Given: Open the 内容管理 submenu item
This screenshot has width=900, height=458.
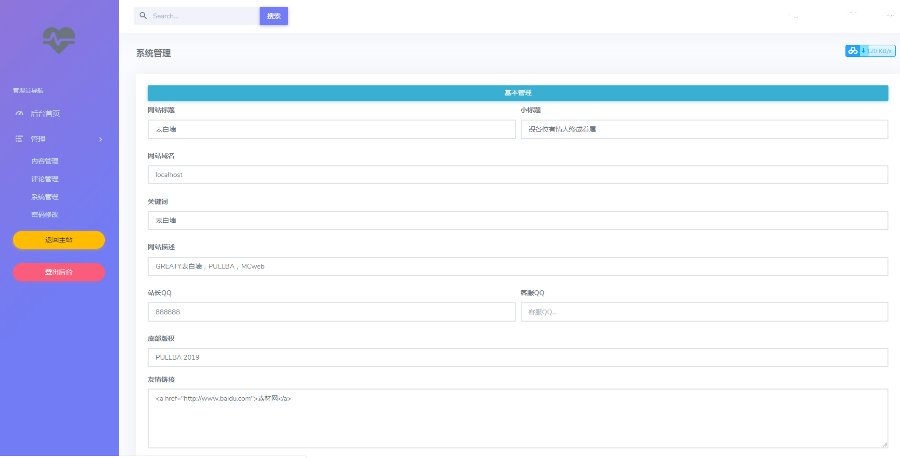Looking at the screenshot, I should (x=45, y=161).
